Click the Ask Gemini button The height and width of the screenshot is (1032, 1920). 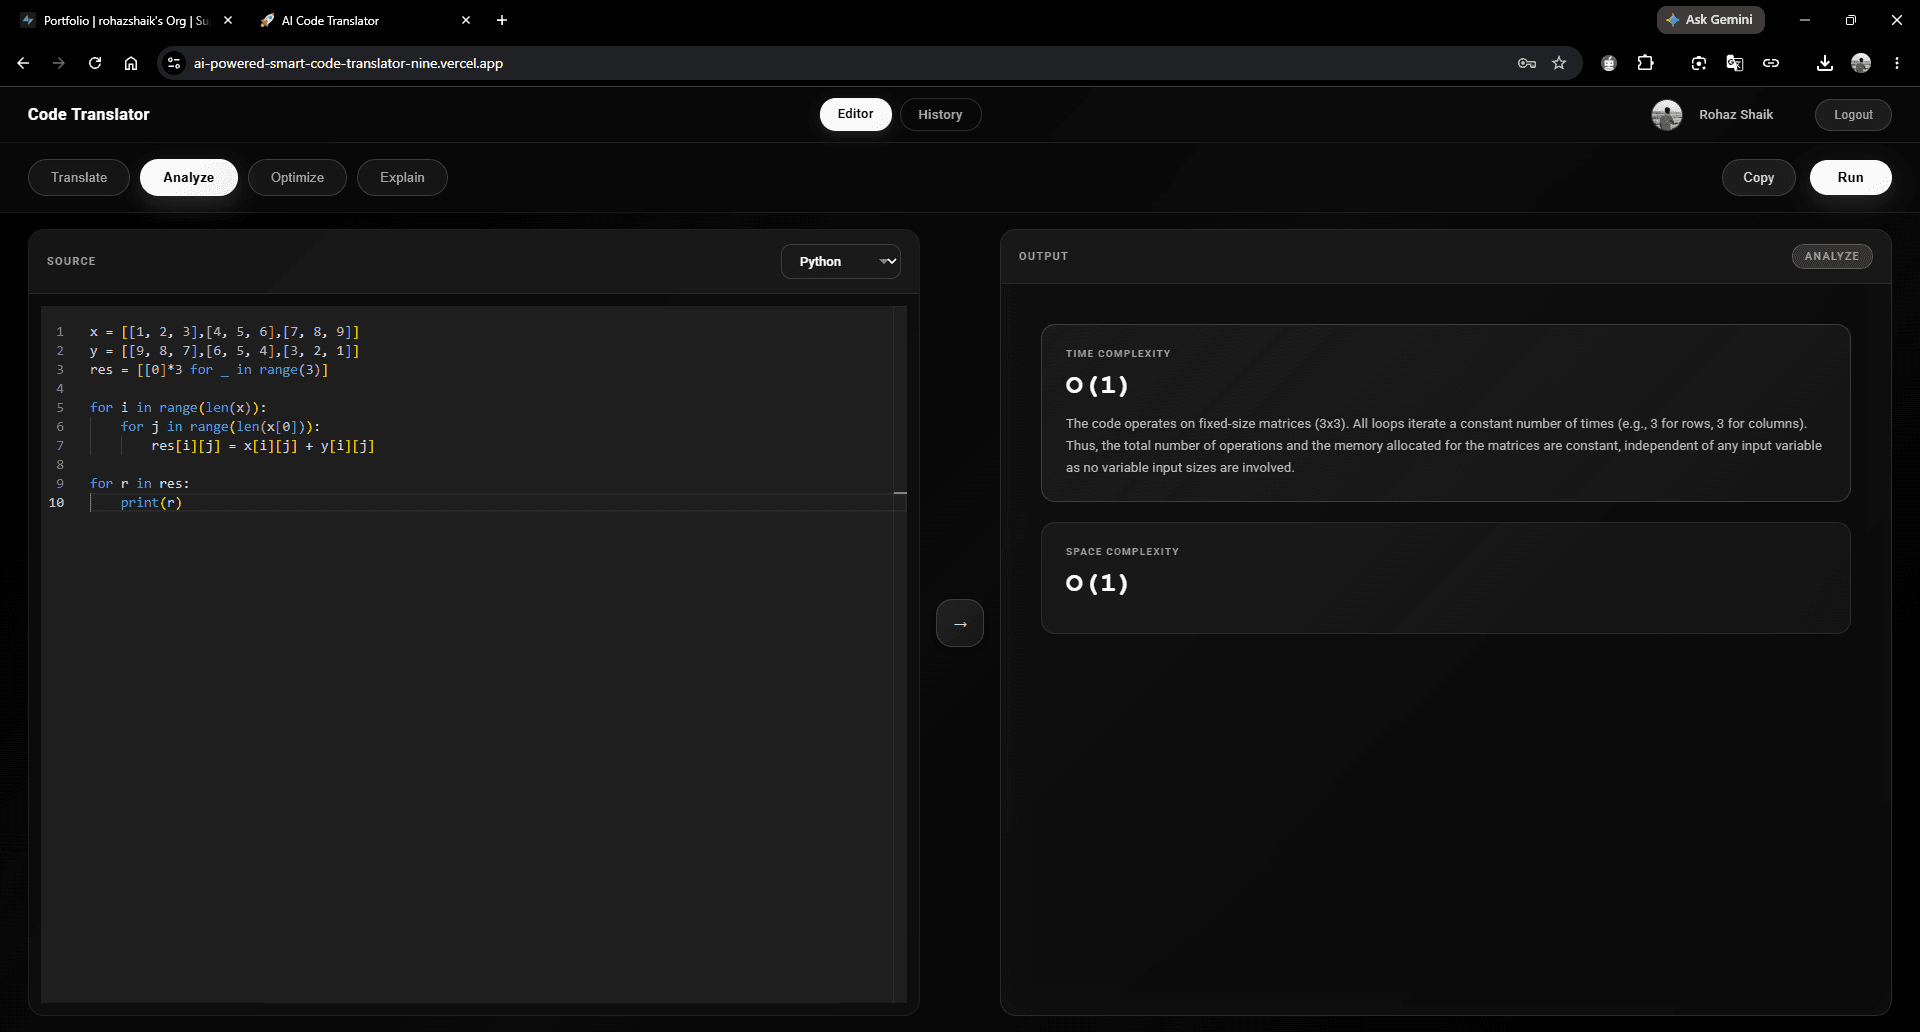1710,20
